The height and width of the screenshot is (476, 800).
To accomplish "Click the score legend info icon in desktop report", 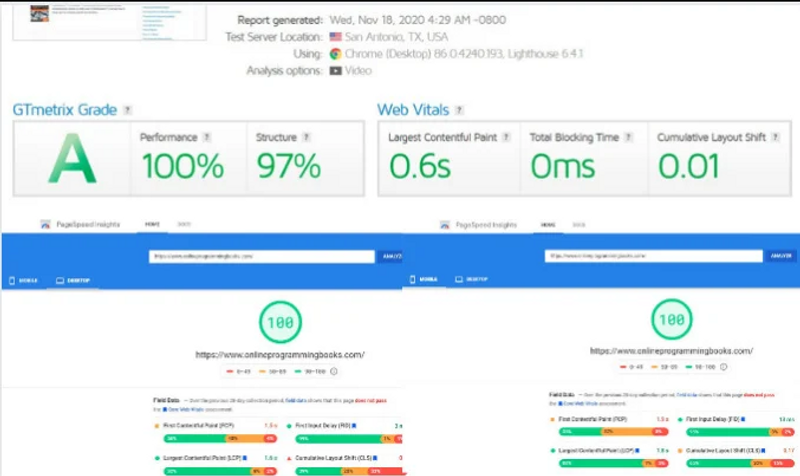I will 334,371.
